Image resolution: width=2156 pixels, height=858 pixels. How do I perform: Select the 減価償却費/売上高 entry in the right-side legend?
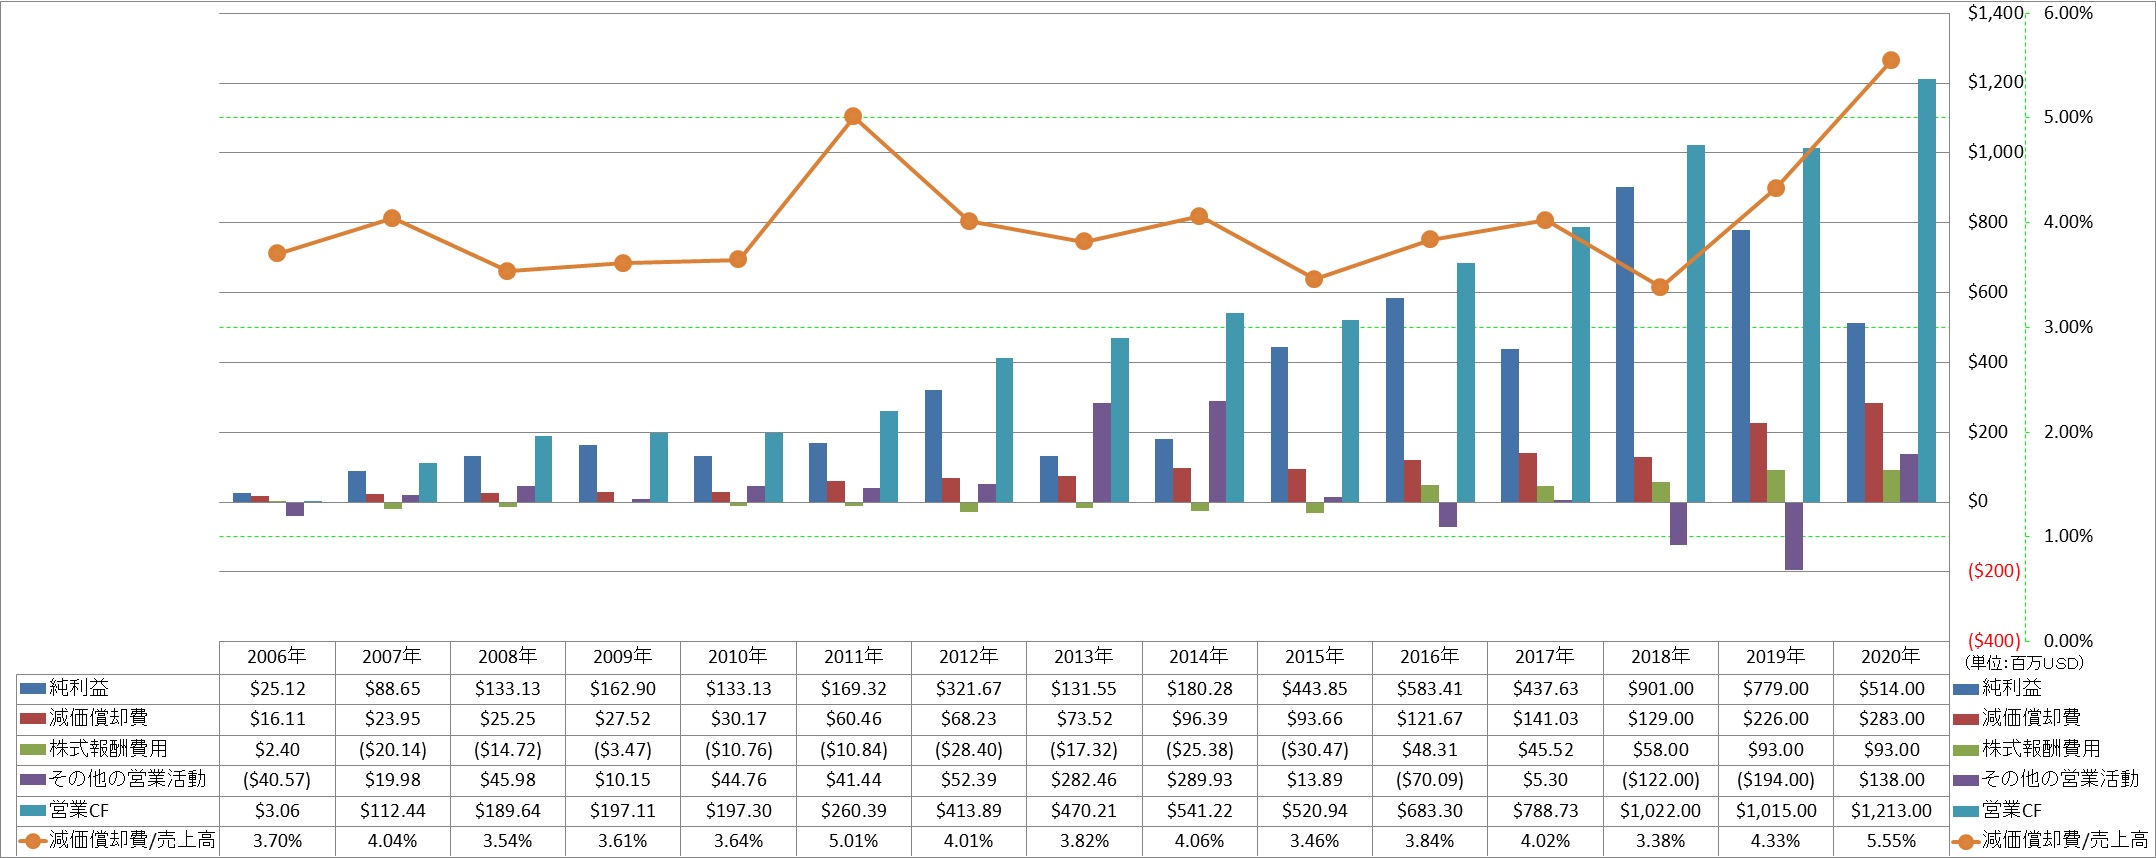[2050, 841]
